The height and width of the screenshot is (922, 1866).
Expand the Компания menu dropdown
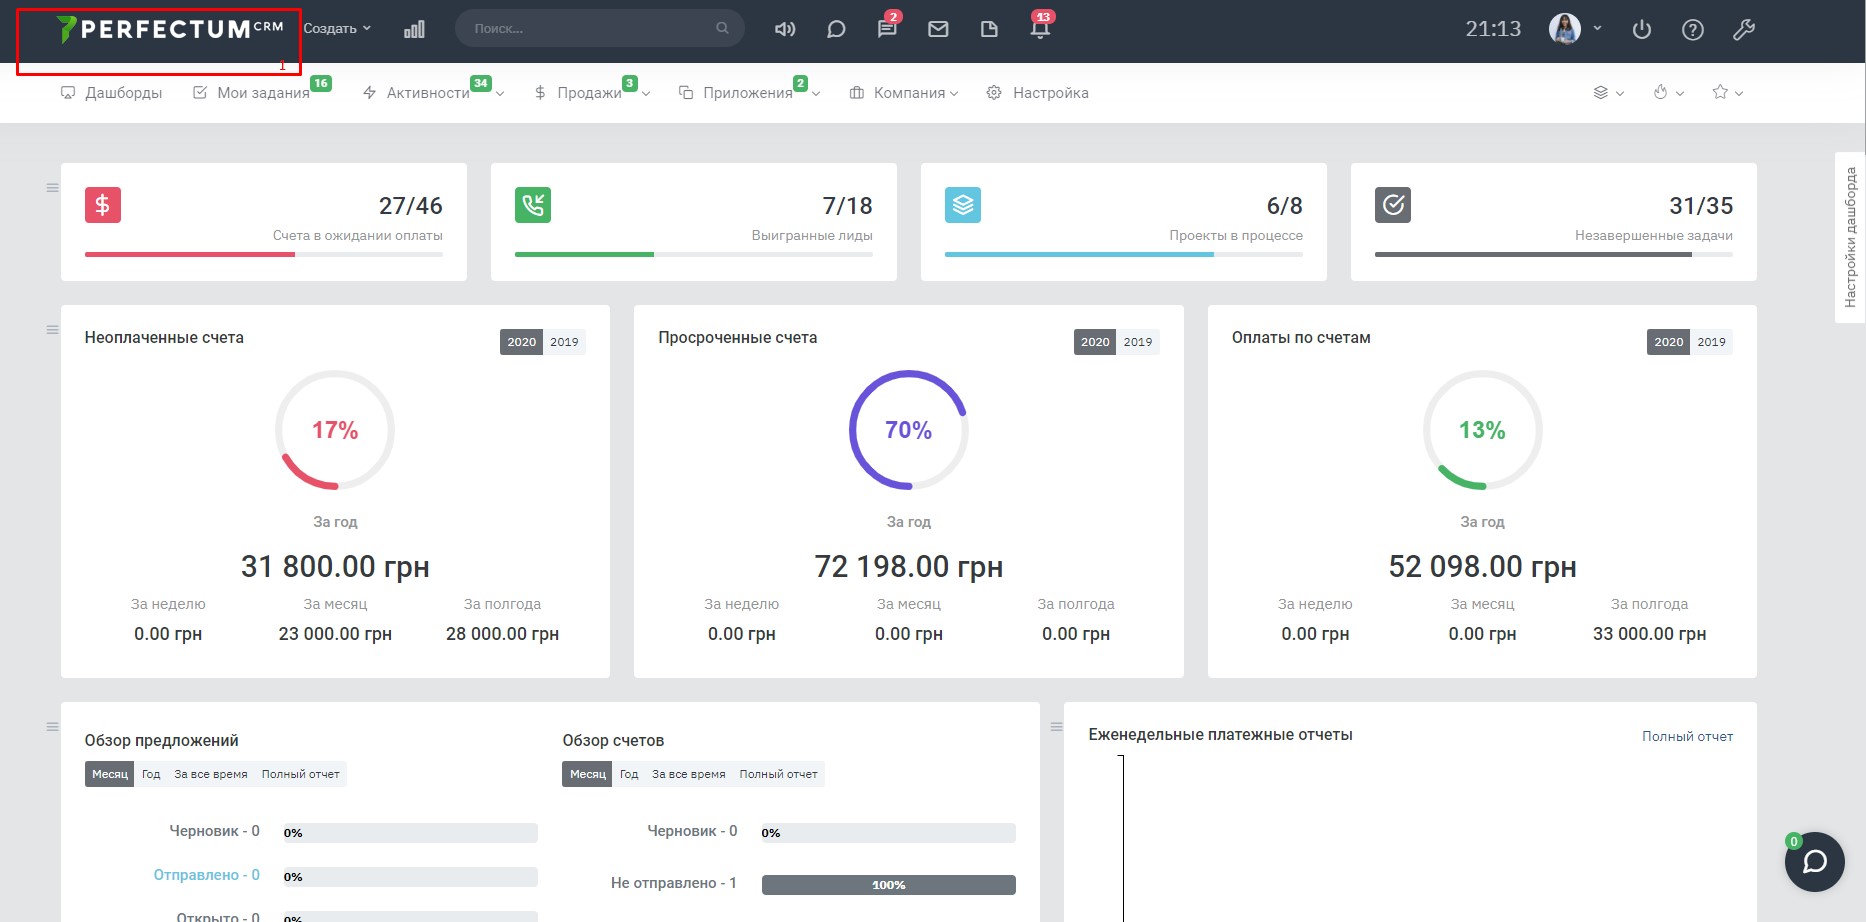(904, 93)
